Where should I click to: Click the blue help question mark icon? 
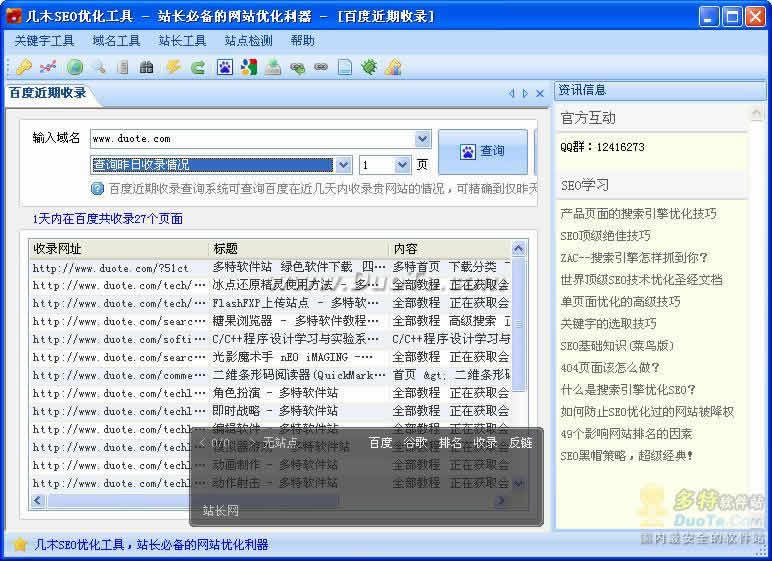[x=97, y=189]
